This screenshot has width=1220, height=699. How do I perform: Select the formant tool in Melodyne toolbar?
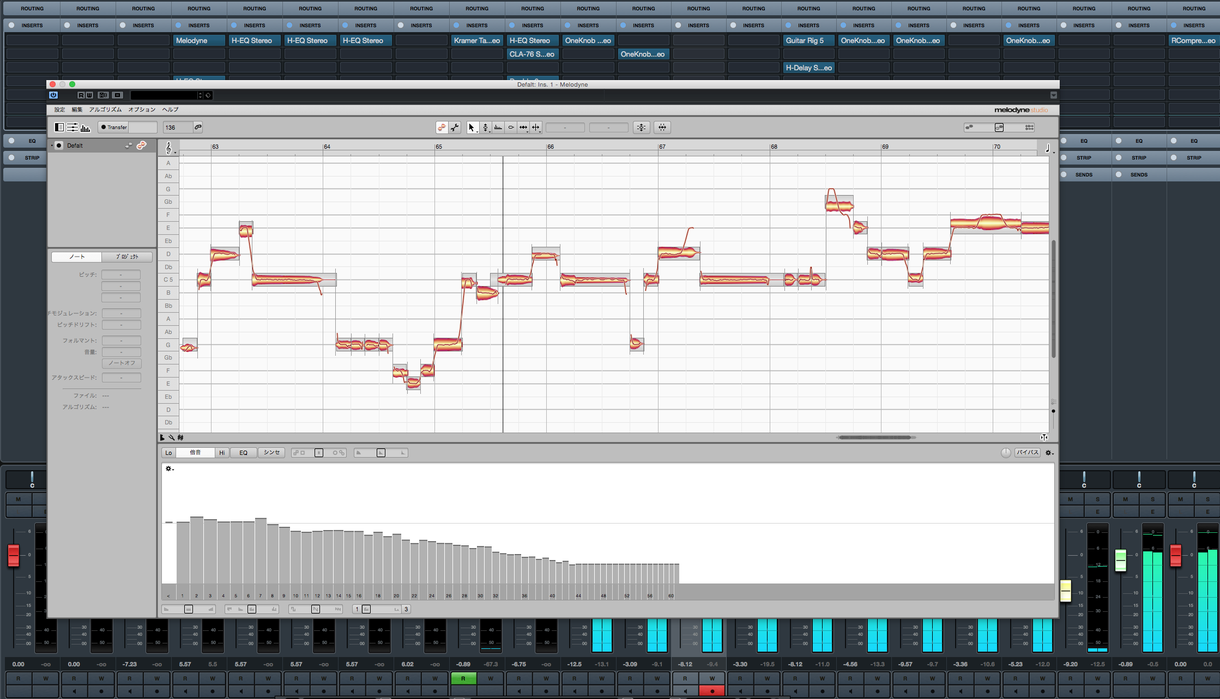[498, 127]
